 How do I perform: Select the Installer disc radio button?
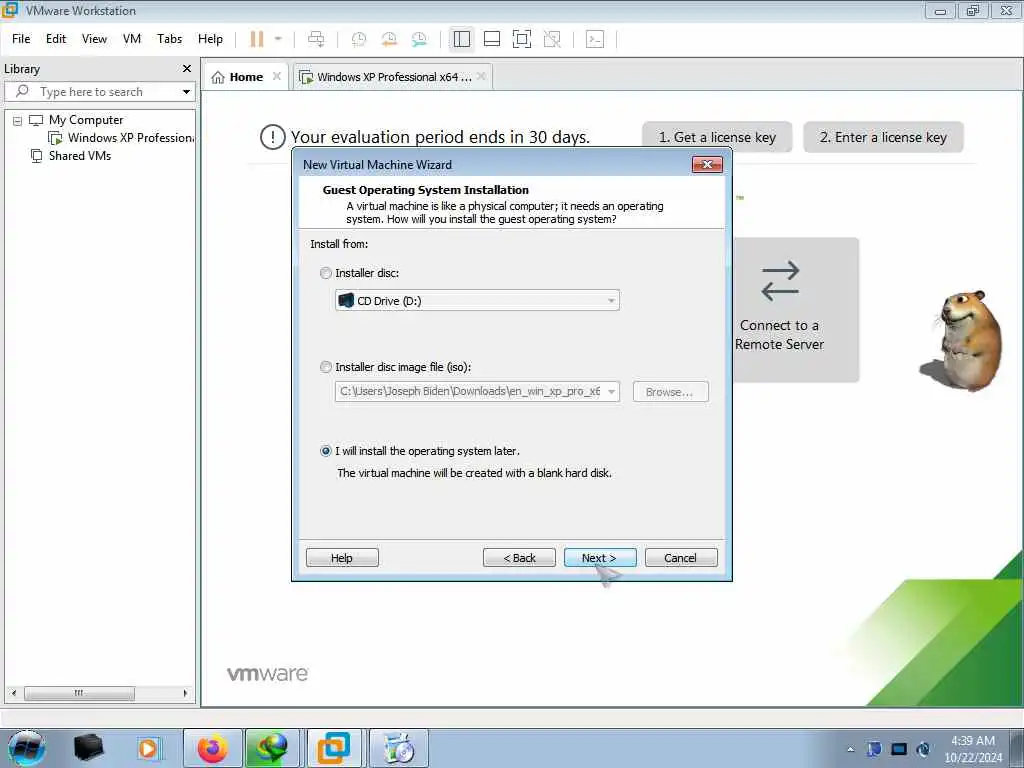(x=326, y=273)
